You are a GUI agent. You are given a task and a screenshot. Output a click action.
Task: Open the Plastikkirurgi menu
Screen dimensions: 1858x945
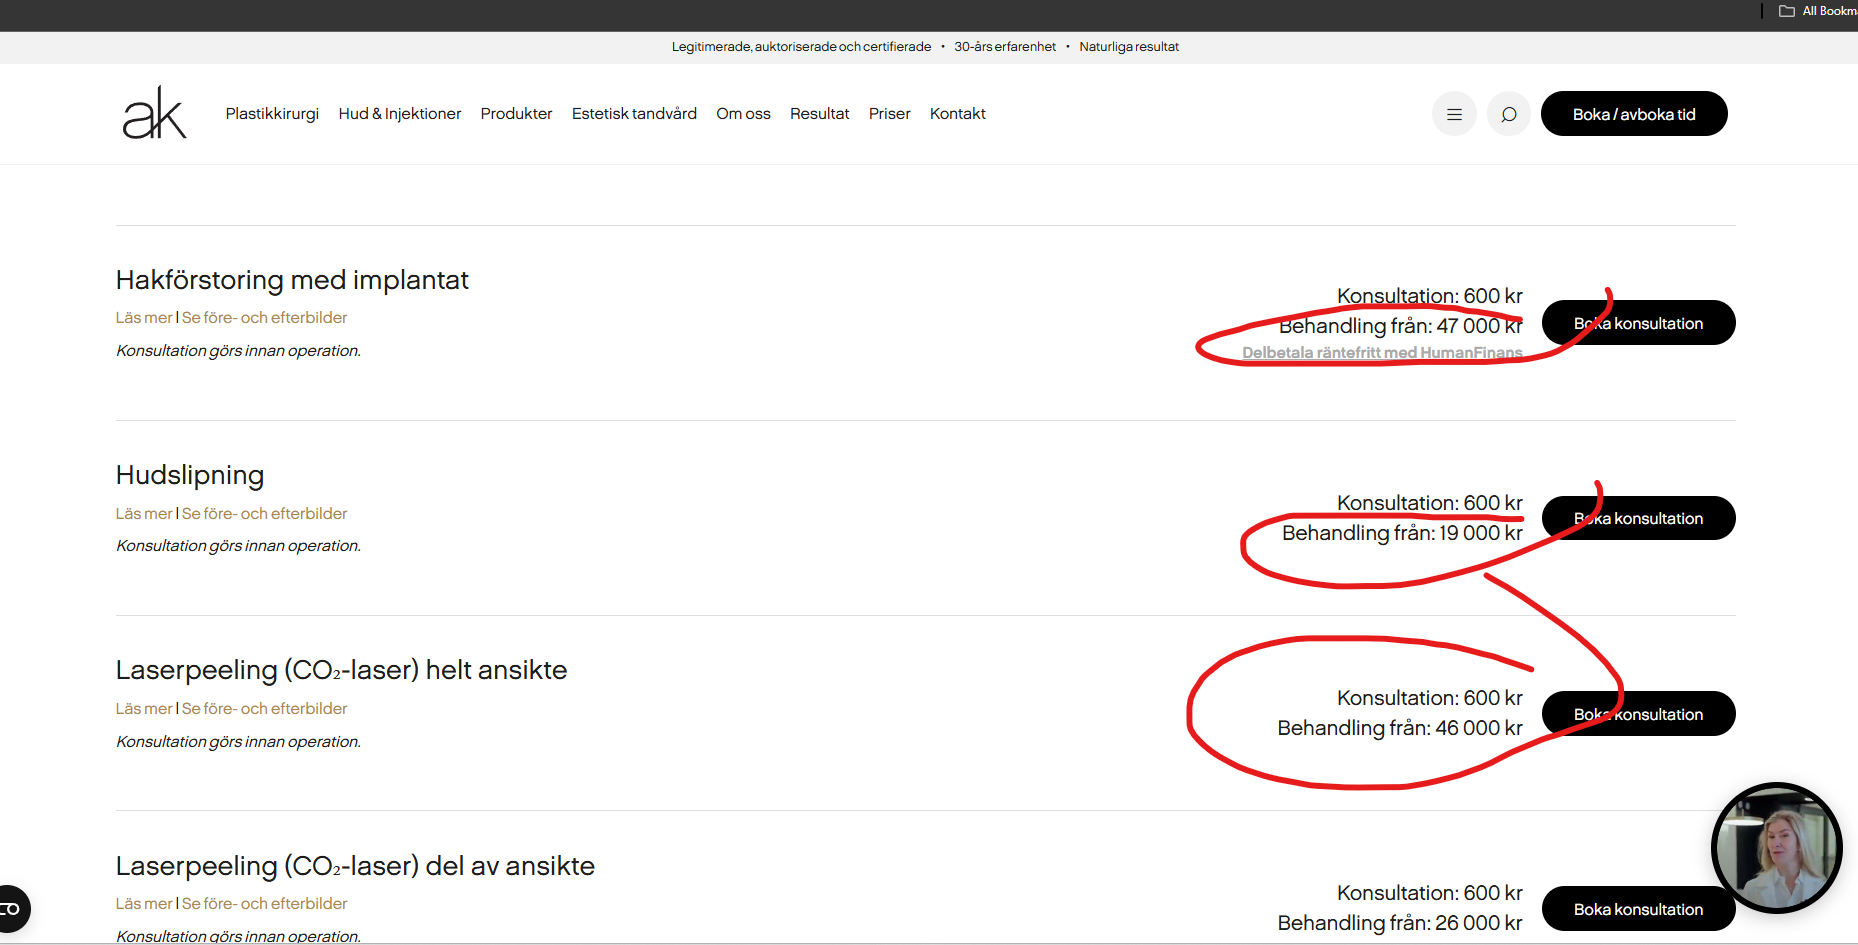[272, 114]
